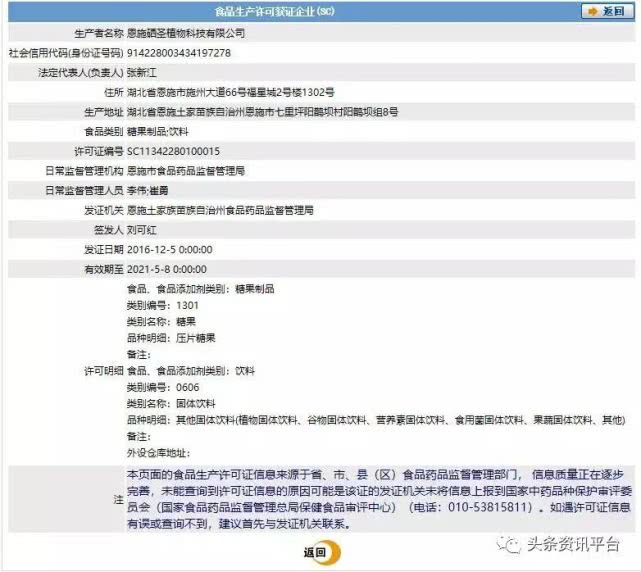The image size is (641, 572).
Task: Click the category number 1301
Action: (x=186, y=305)
